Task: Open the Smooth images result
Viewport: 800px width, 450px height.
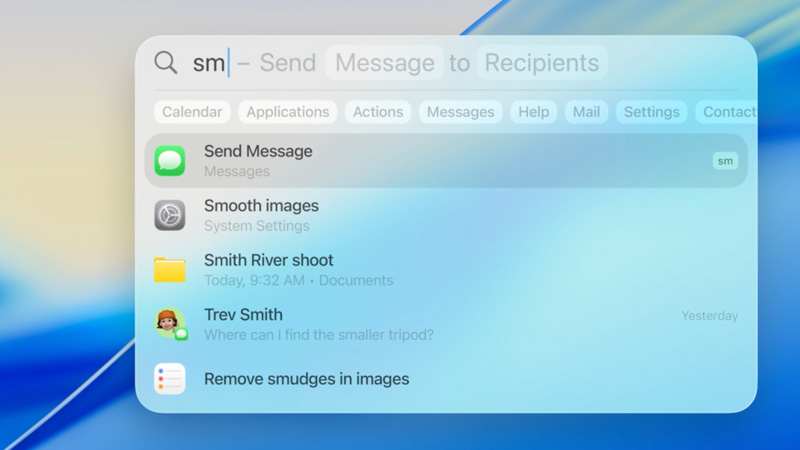Action: tap(446, 215)
